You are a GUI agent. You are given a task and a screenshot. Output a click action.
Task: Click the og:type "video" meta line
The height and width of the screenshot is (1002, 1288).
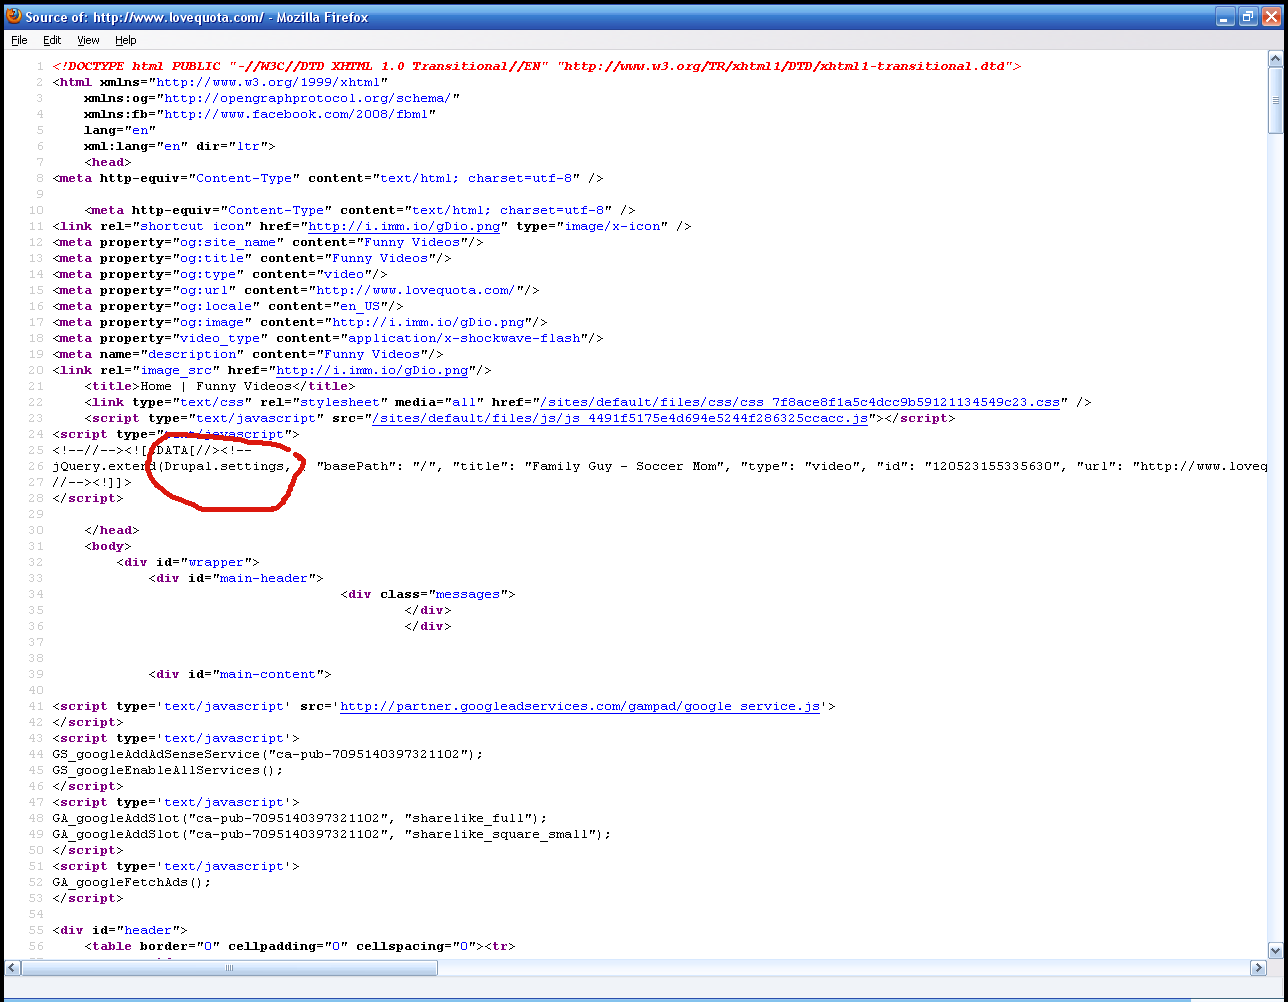(220, 274)
